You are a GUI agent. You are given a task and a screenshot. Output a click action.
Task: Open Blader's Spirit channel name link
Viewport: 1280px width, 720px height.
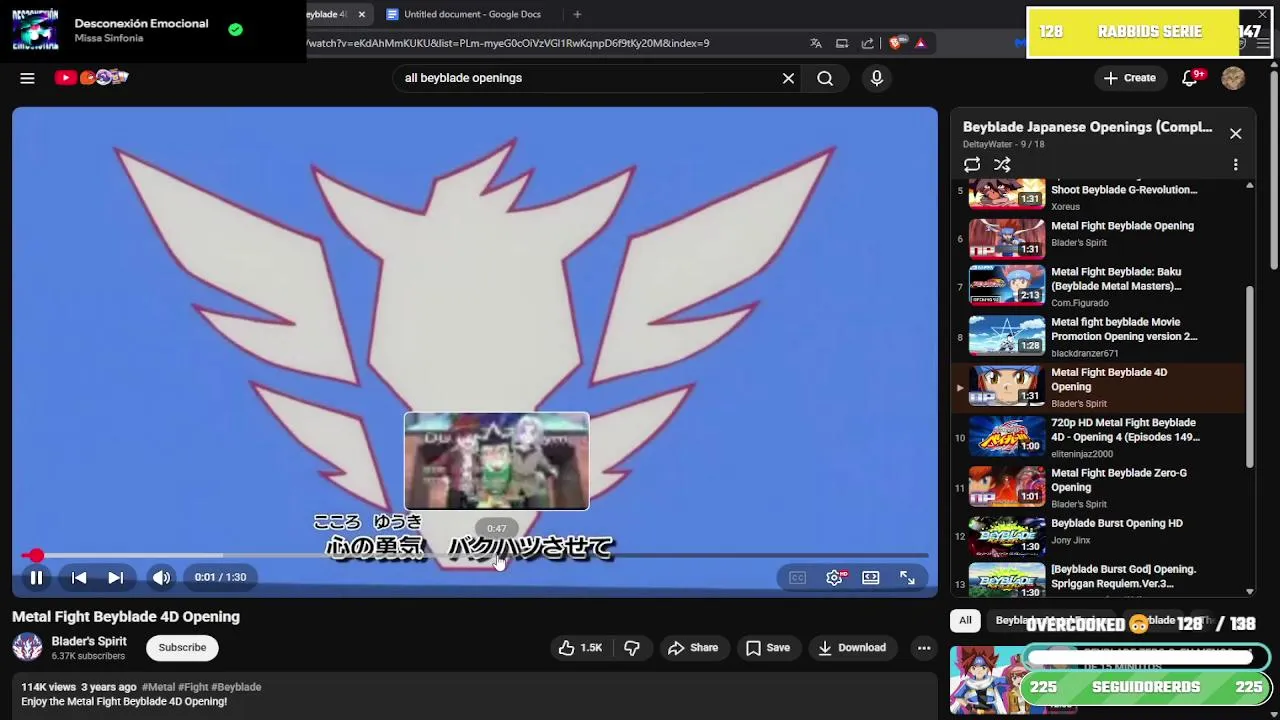tap(89, 642)
